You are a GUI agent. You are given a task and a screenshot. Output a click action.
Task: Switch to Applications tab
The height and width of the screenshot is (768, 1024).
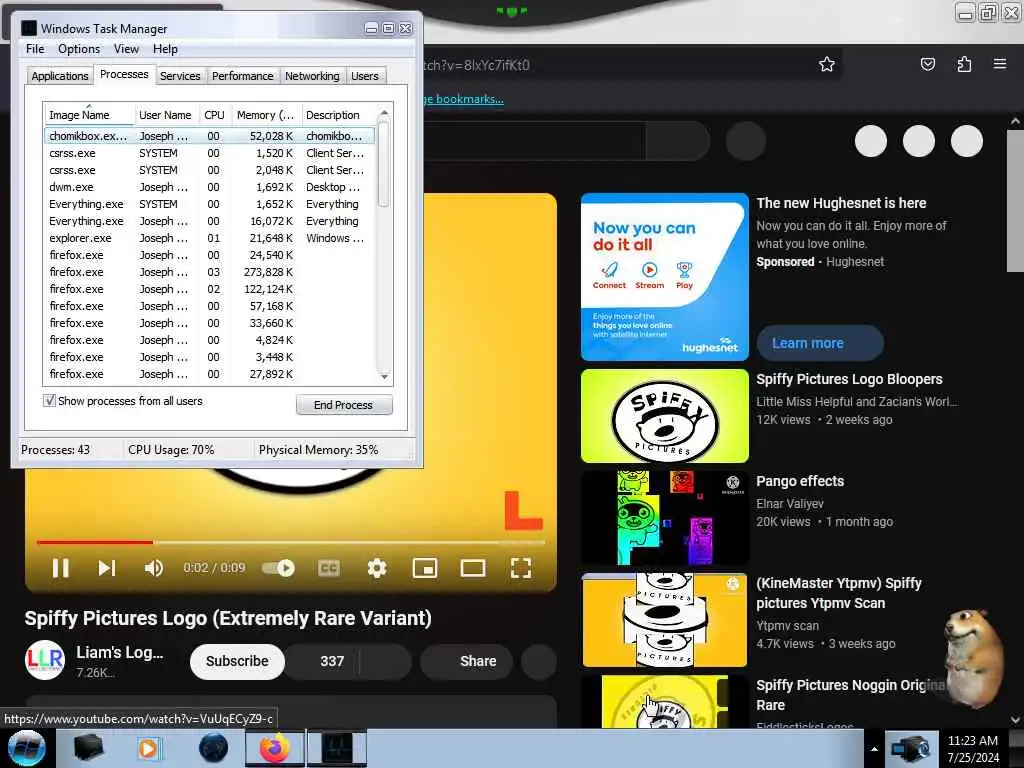[59, 76]
